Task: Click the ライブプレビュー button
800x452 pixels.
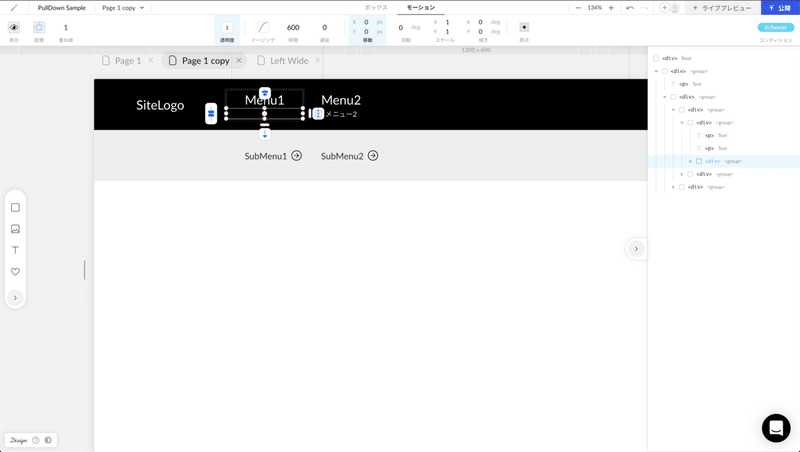Action: 721,8
